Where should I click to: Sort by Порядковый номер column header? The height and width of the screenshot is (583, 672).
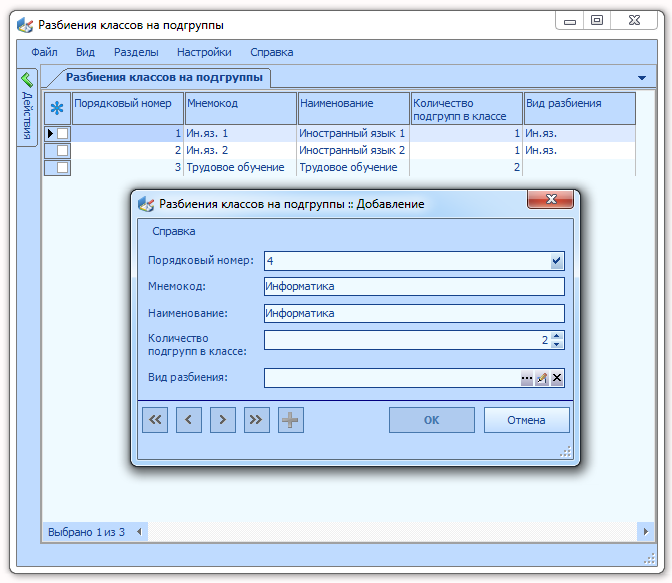tap(128, 108)
